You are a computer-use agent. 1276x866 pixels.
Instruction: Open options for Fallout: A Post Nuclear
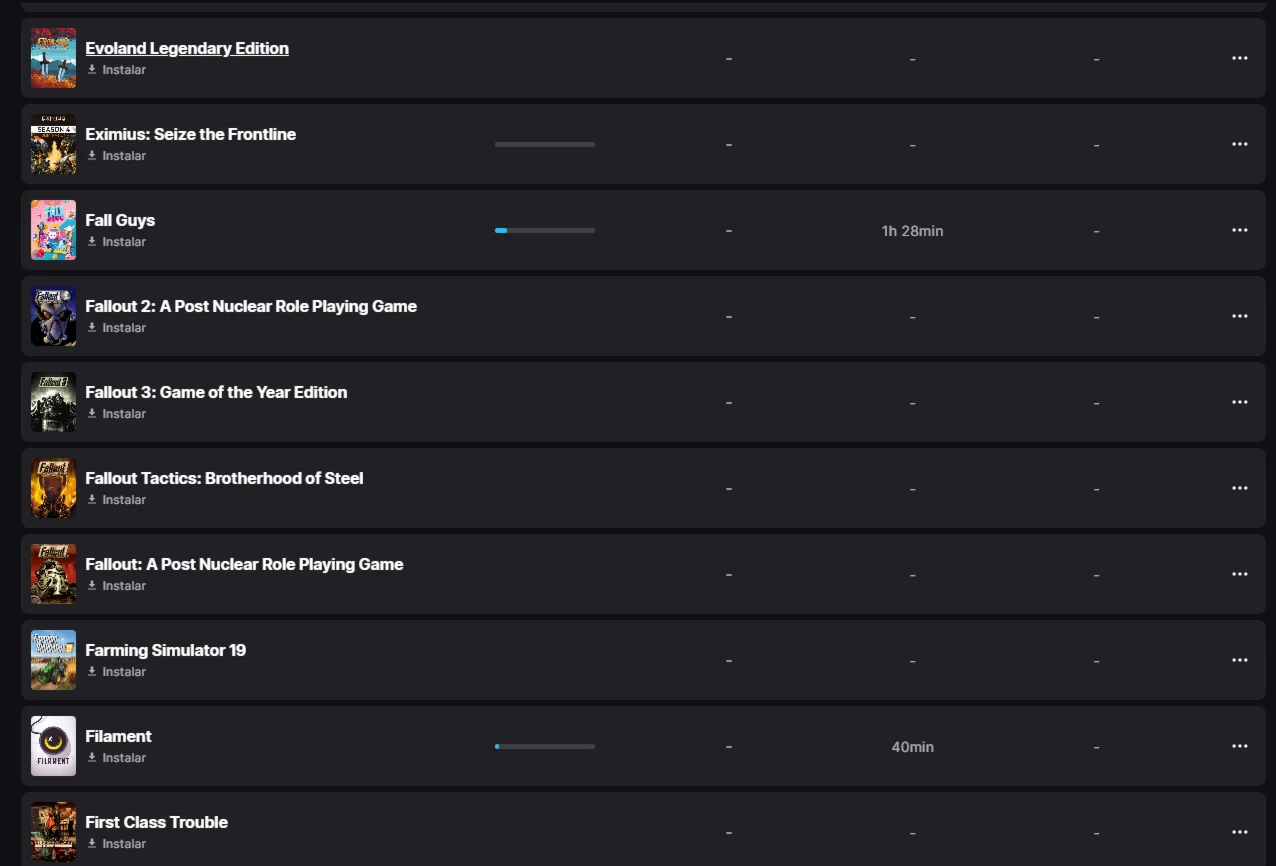point(1240,574)
